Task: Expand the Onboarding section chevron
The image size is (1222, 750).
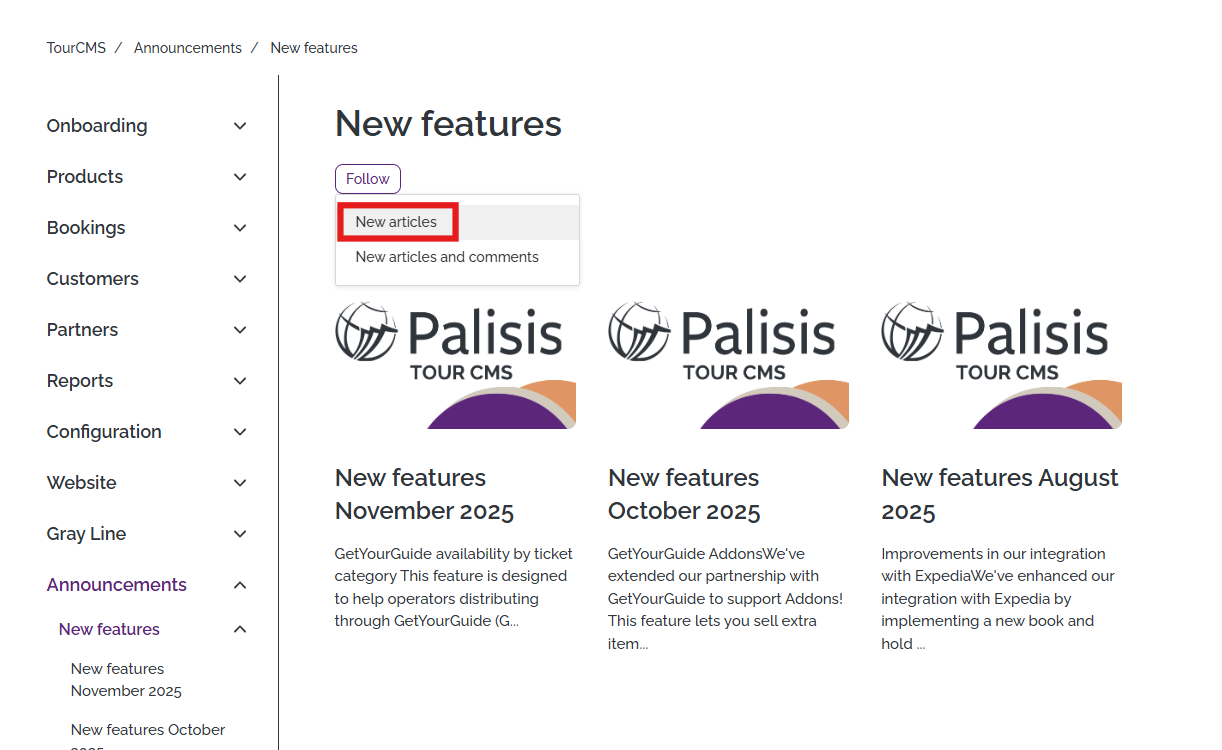Action: tap(240, 126)
